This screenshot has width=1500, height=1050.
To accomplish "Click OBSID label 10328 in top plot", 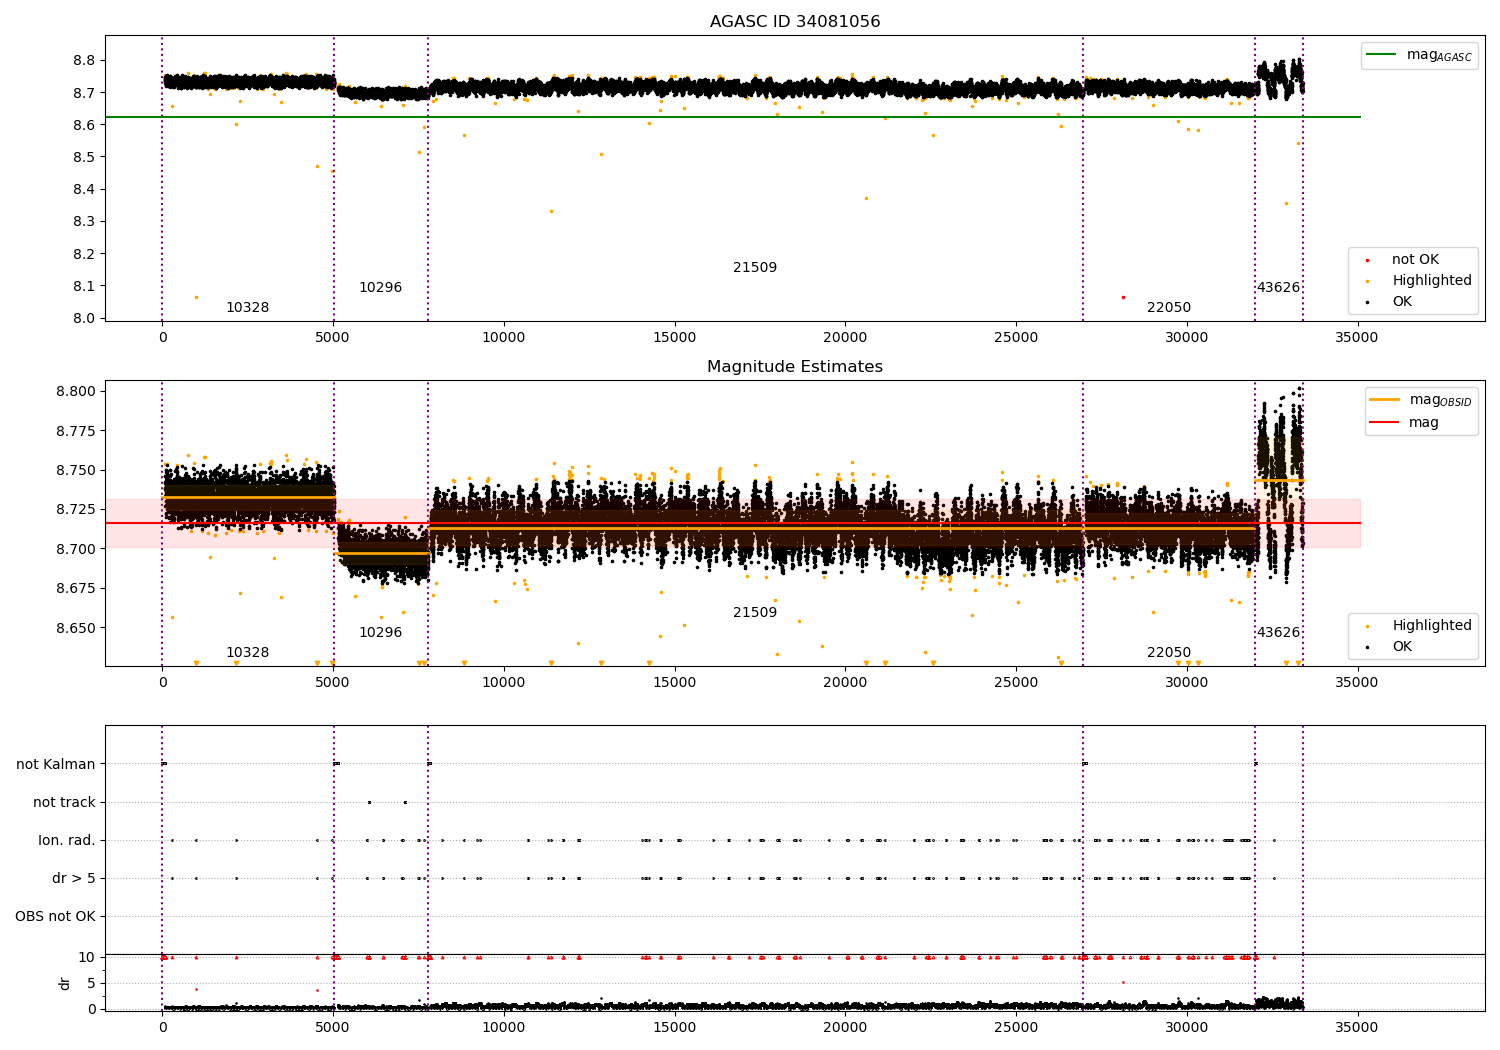I will tap(247, 308).
